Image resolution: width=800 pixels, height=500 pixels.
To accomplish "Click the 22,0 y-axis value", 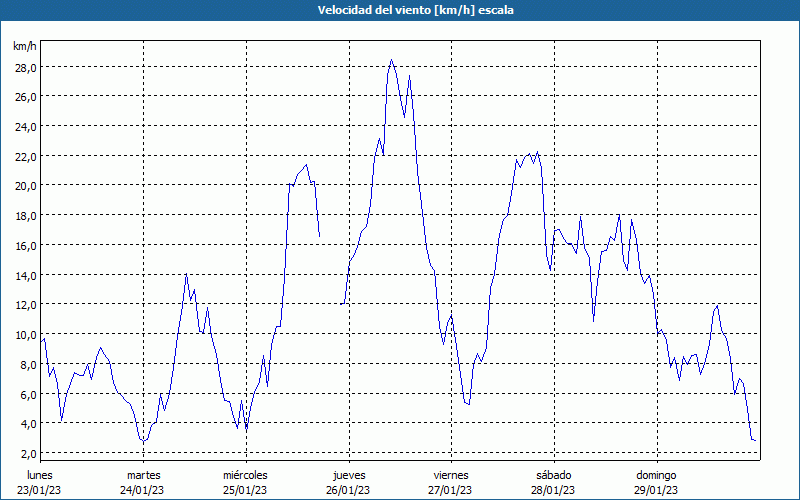I will click(x=25, y=156).
